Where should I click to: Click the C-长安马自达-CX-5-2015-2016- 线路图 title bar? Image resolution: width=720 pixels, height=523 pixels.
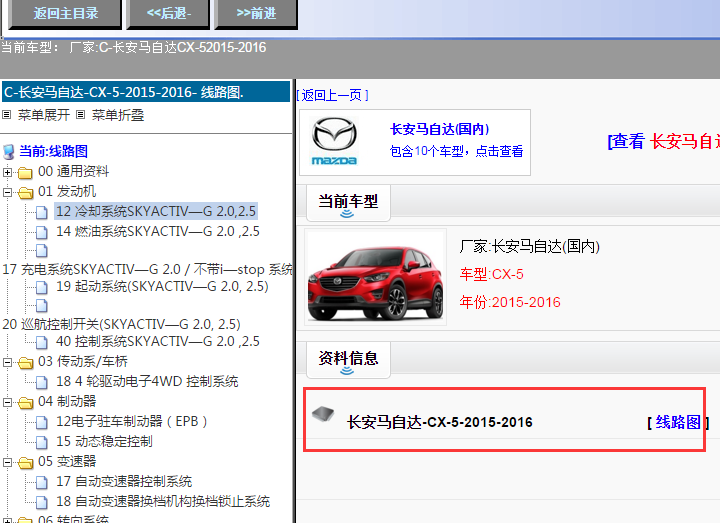click(146, 92)
